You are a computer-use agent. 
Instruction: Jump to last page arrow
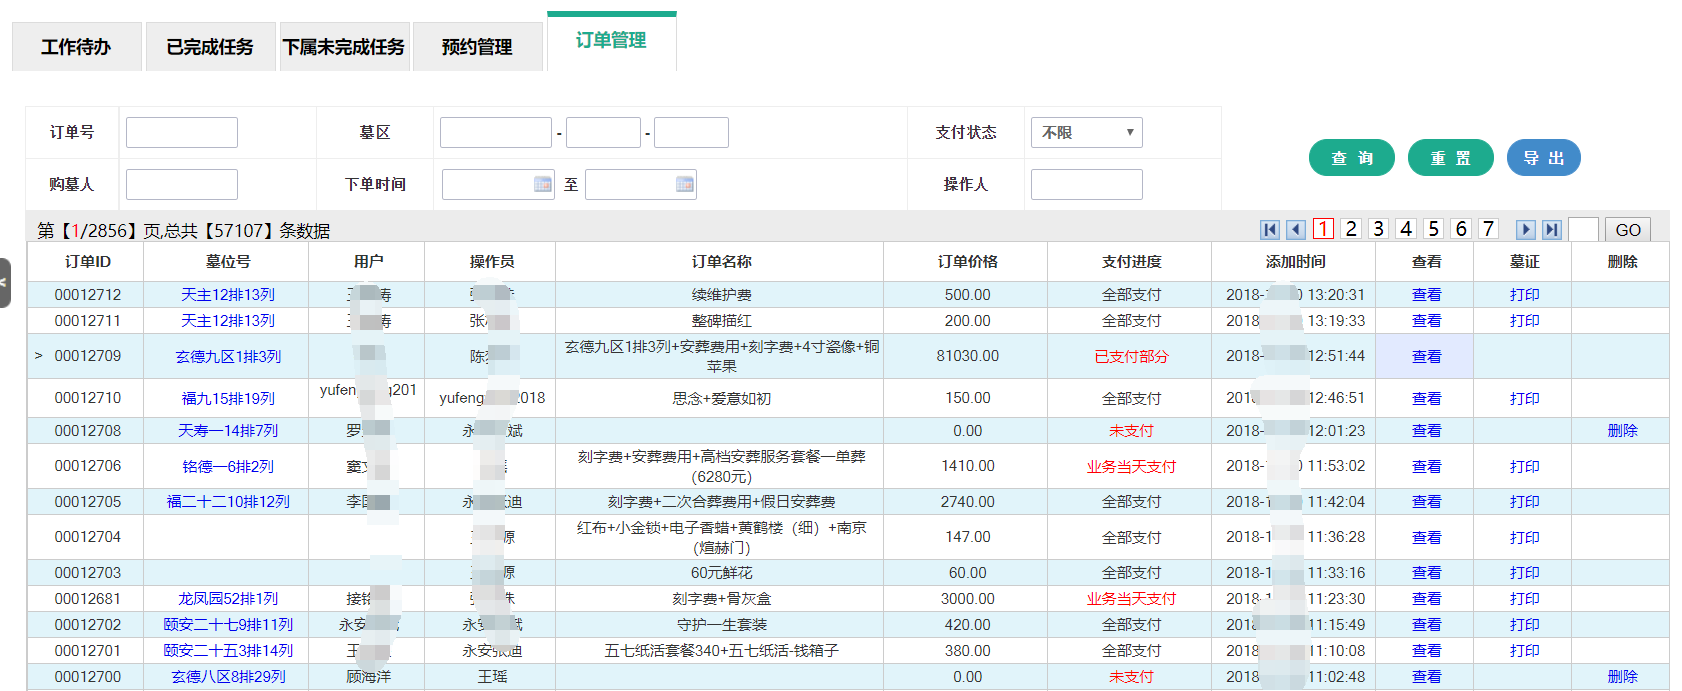coord(1551,230)
